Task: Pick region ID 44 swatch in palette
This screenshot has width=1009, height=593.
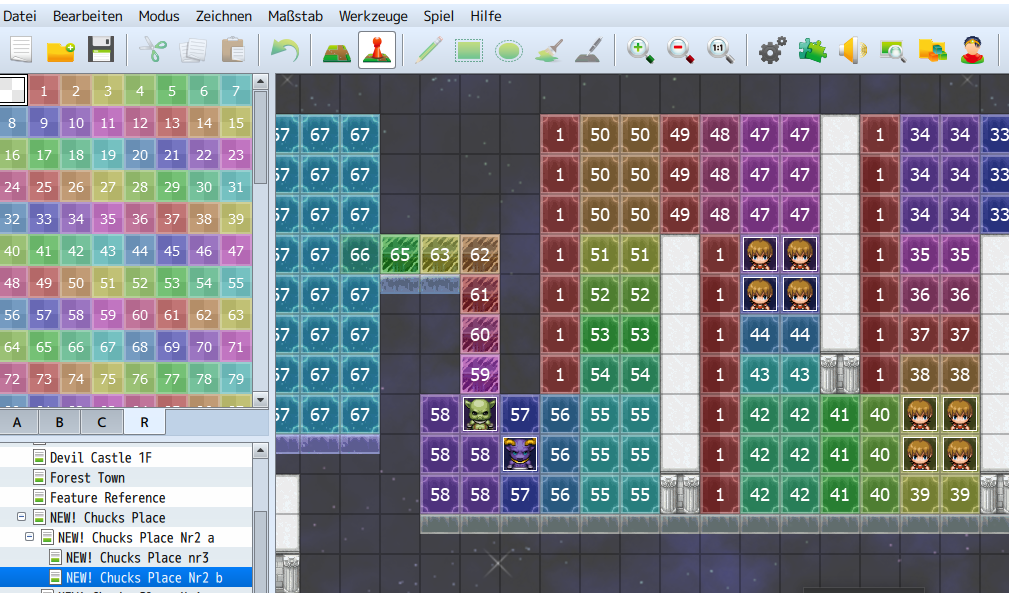Action: 140,251
